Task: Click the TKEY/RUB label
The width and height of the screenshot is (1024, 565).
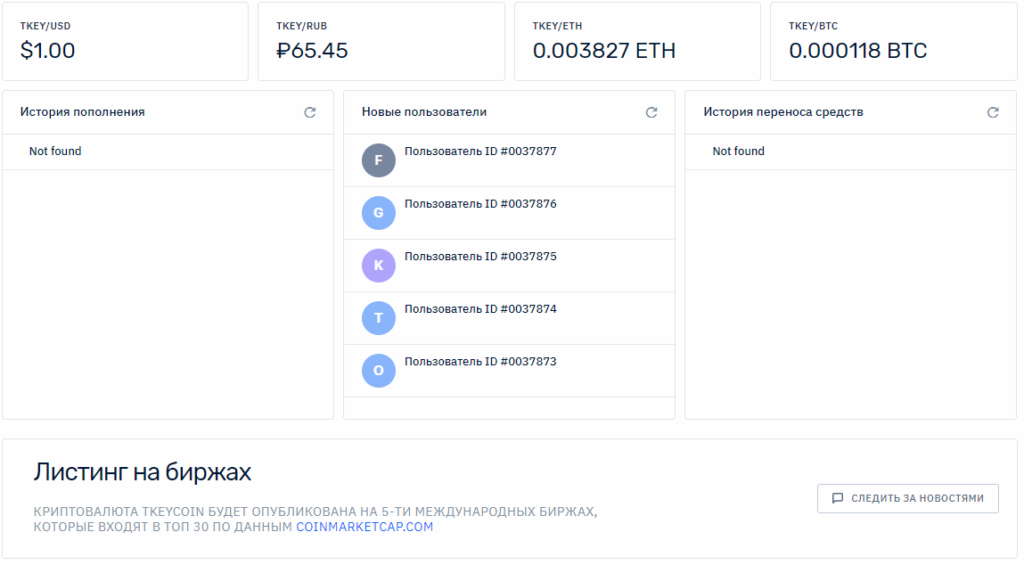Action: [x=302, y=26]
